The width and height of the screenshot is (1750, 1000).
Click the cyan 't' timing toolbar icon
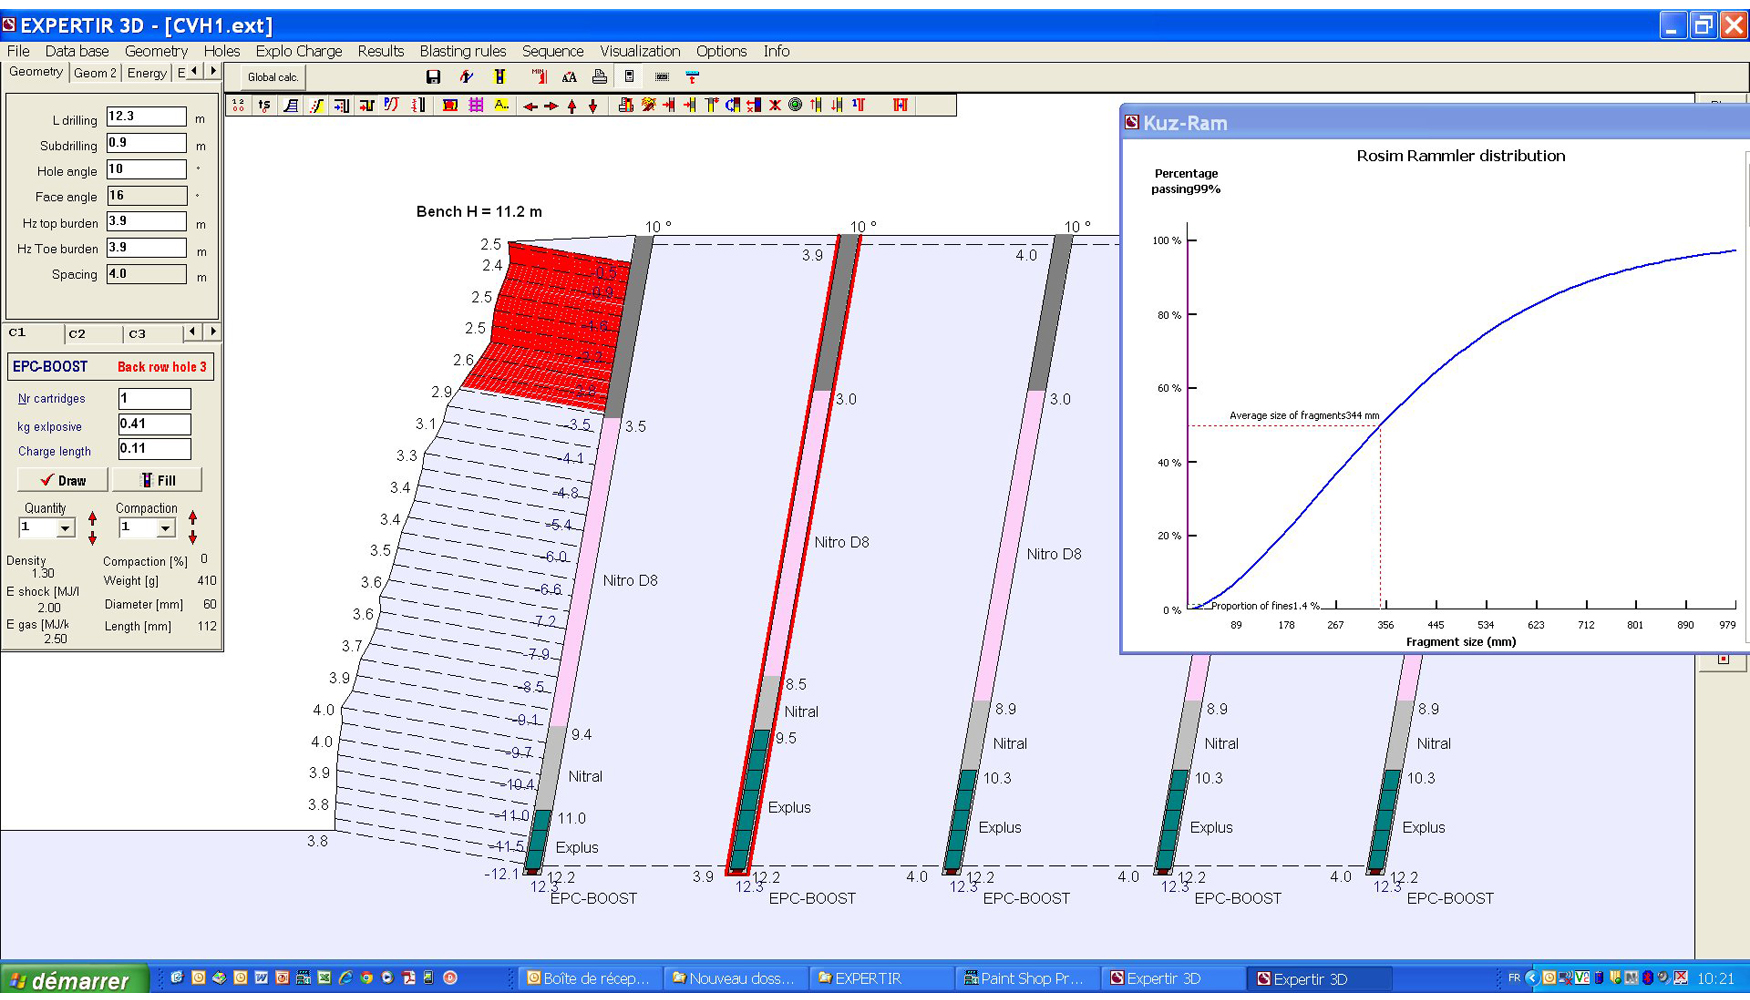692,77
